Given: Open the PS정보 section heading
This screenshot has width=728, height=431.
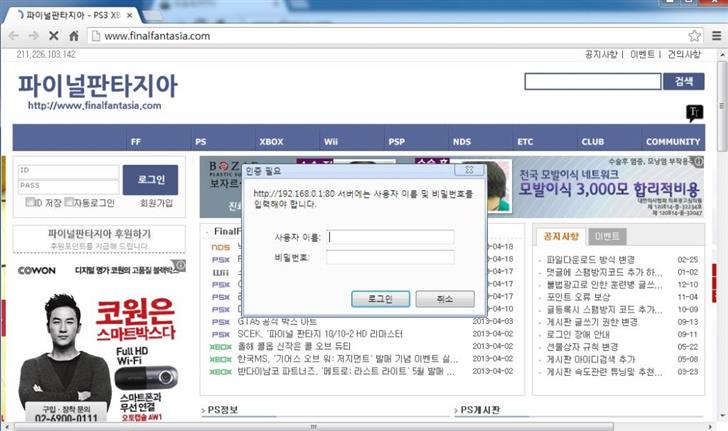Looking at the screenshot, I should pyautogui.click(x=222, y=410).
